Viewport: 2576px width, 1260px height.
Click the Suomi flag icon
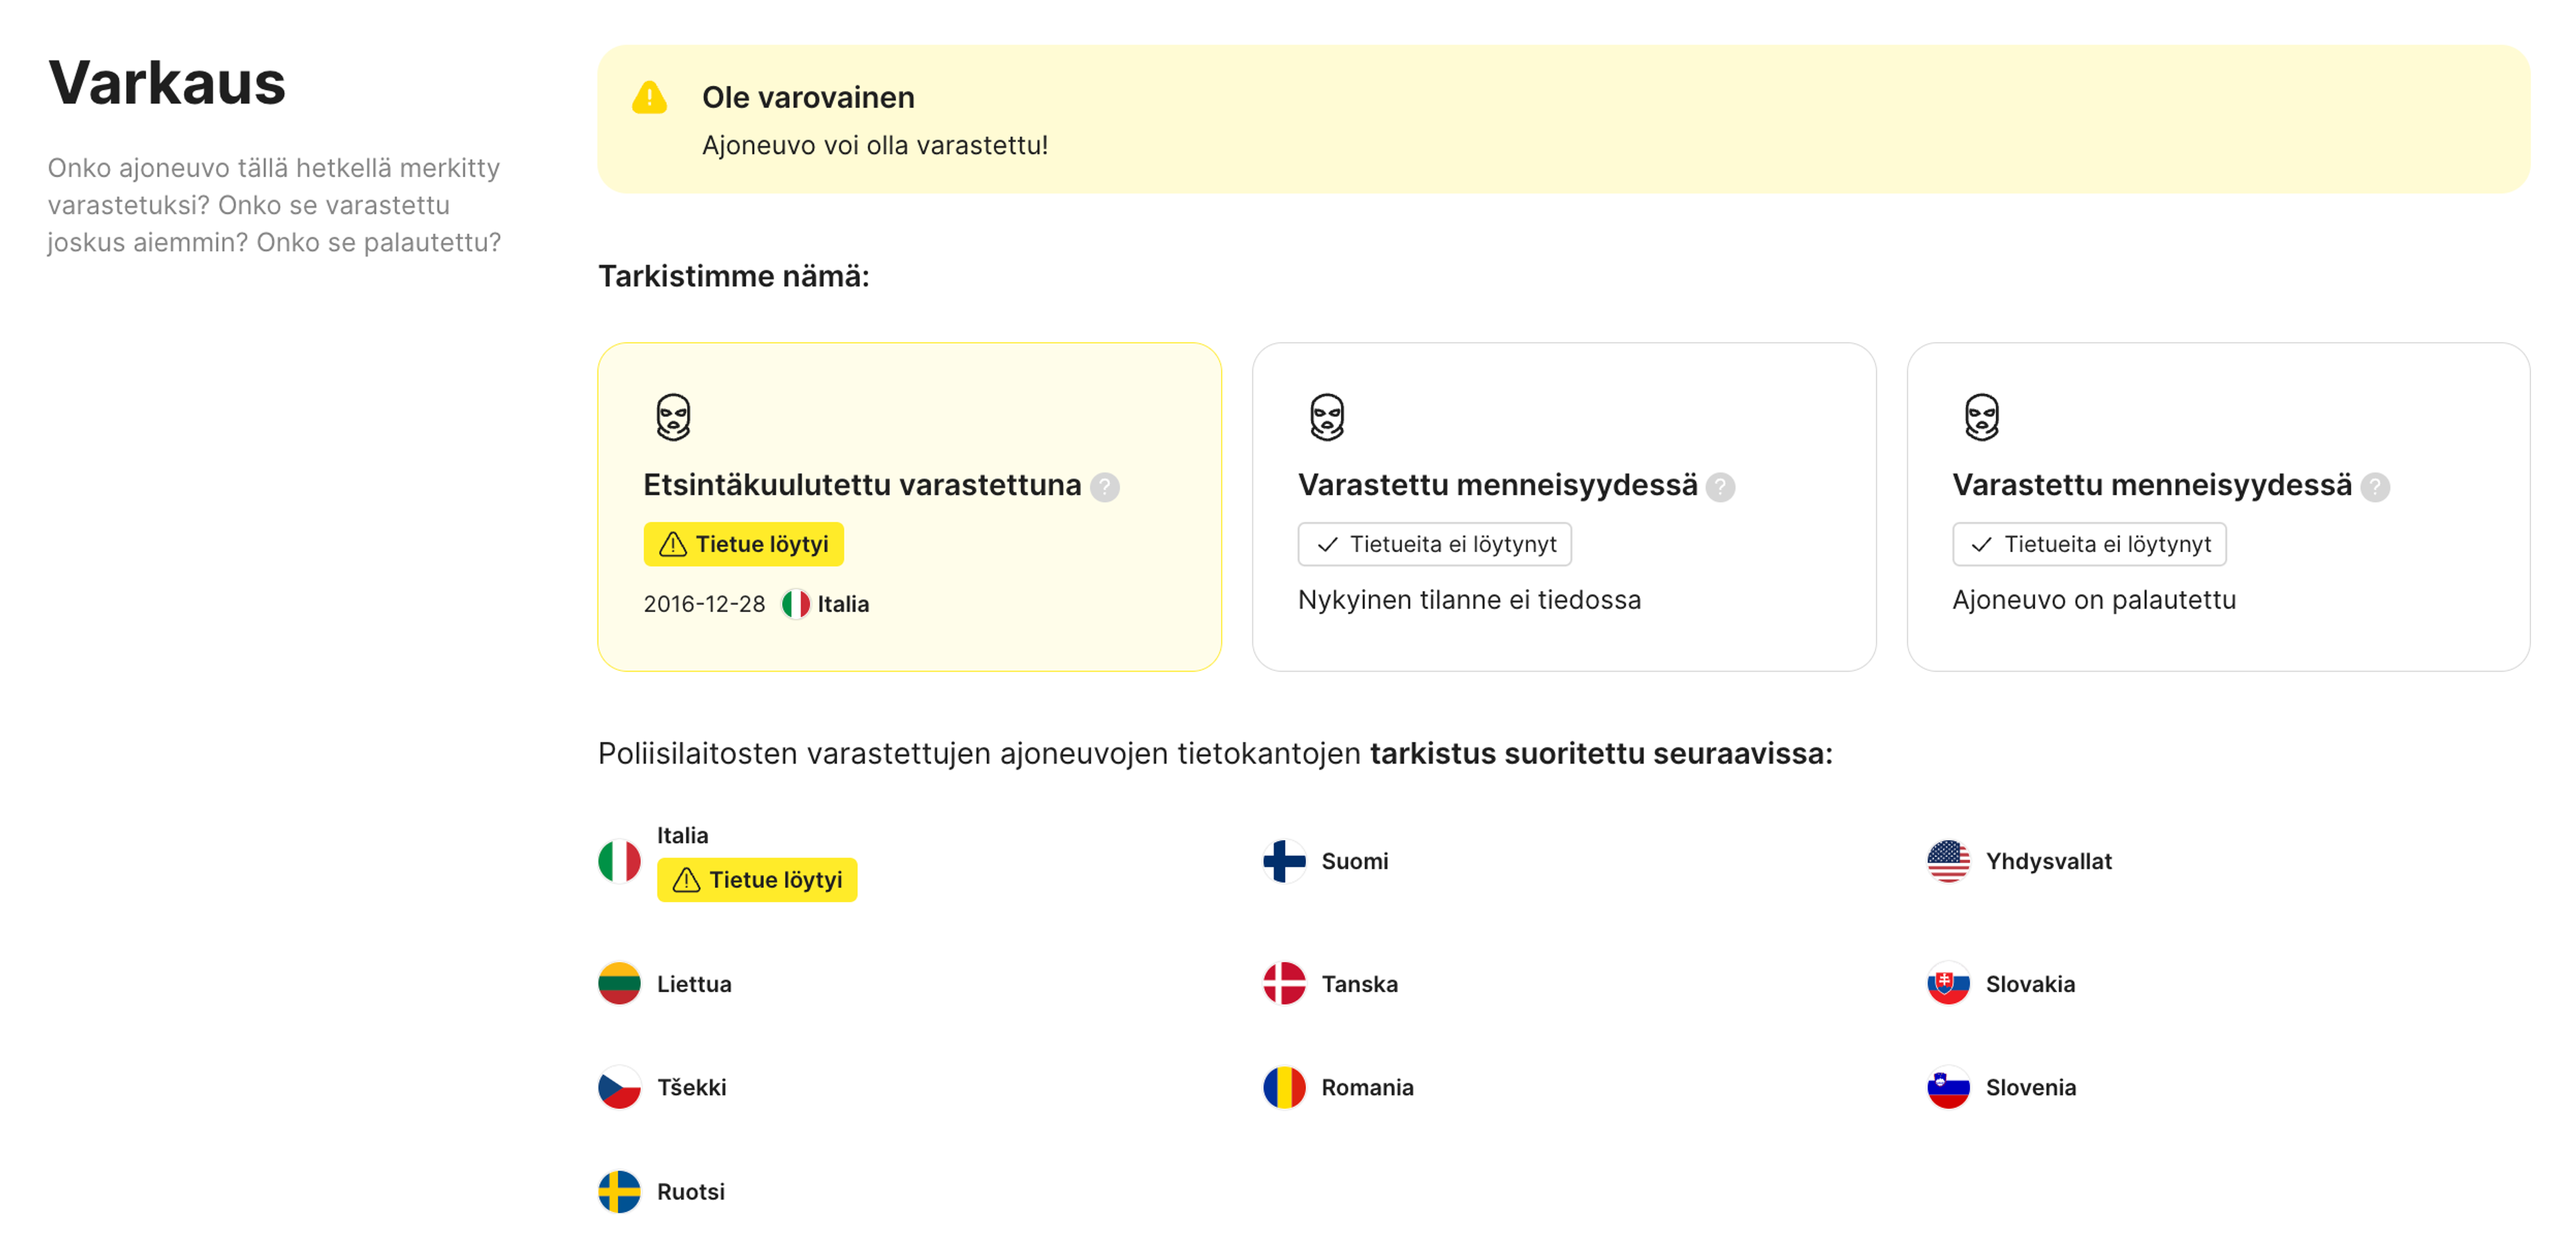pos(1284,861)
